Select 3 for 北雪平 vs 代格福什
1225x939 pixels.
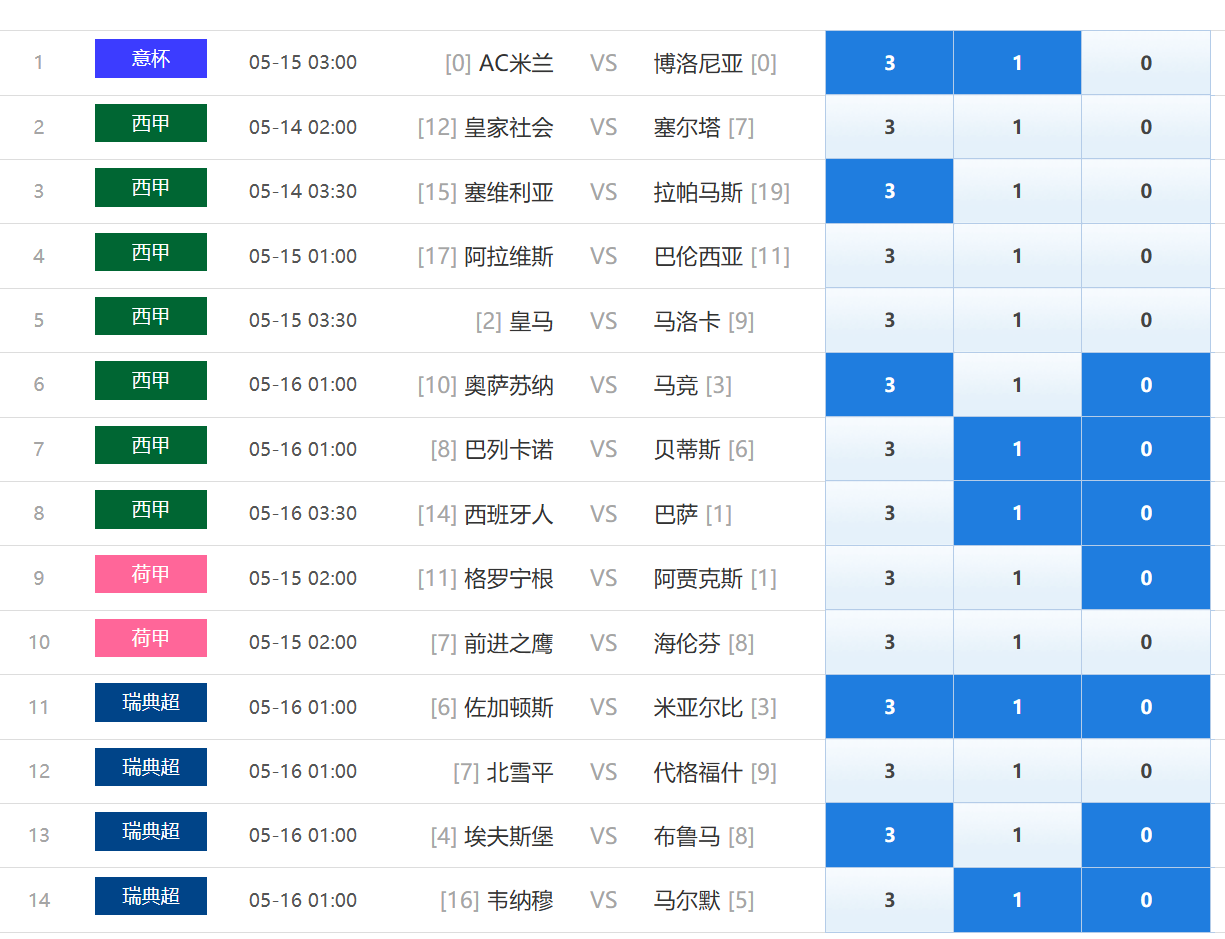[889, 771]
